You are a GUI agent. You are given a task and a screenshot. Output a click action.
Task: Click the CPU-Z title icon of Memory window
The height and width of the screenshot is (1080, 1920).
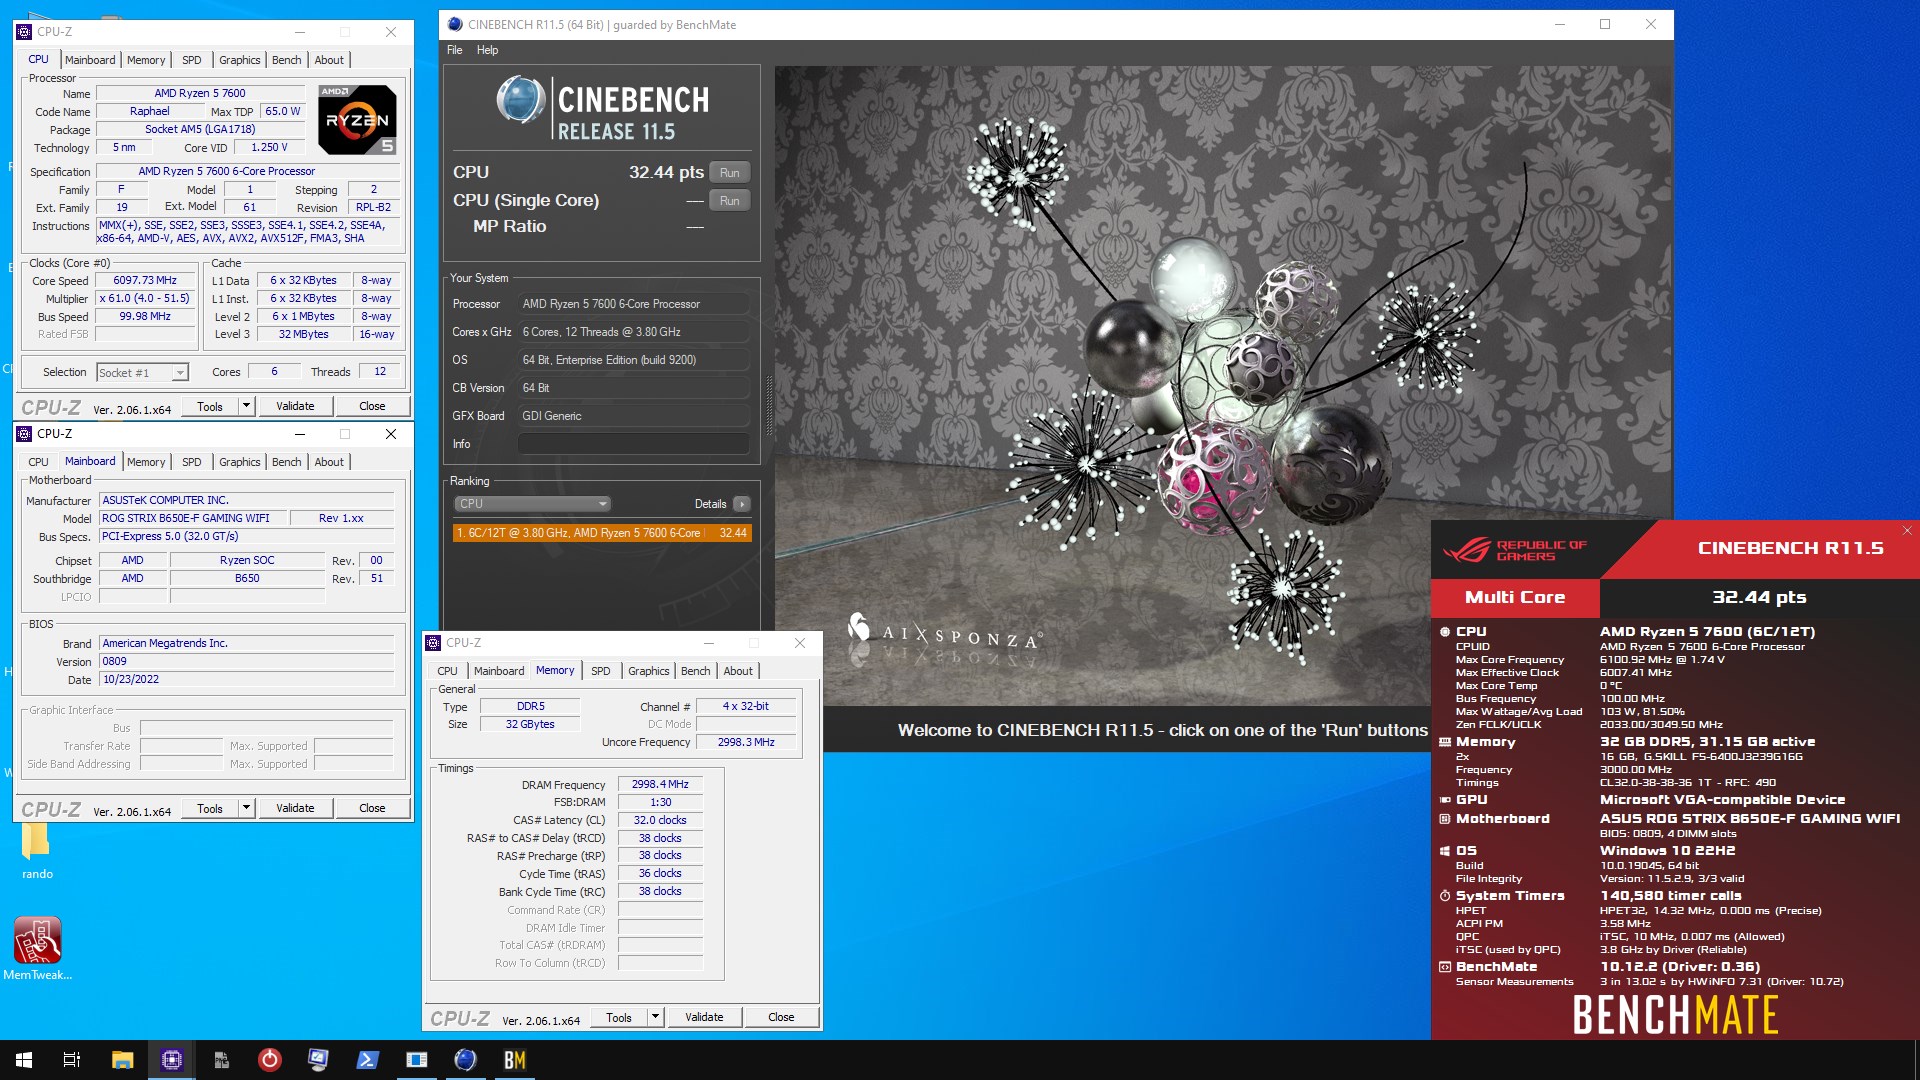click(434, 643)
